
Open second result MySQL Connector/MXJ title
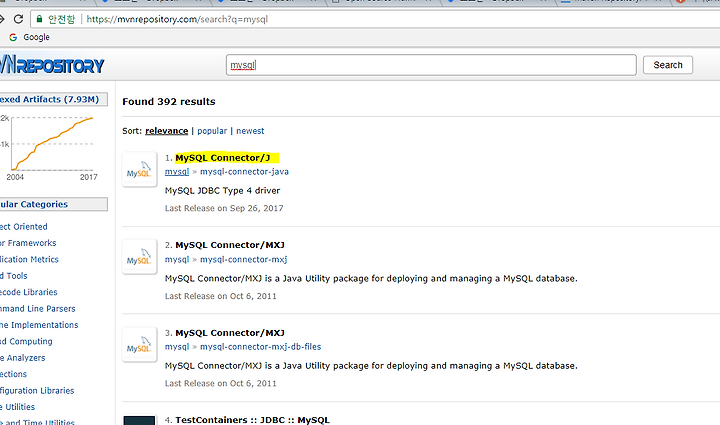[x=230, y=245]
